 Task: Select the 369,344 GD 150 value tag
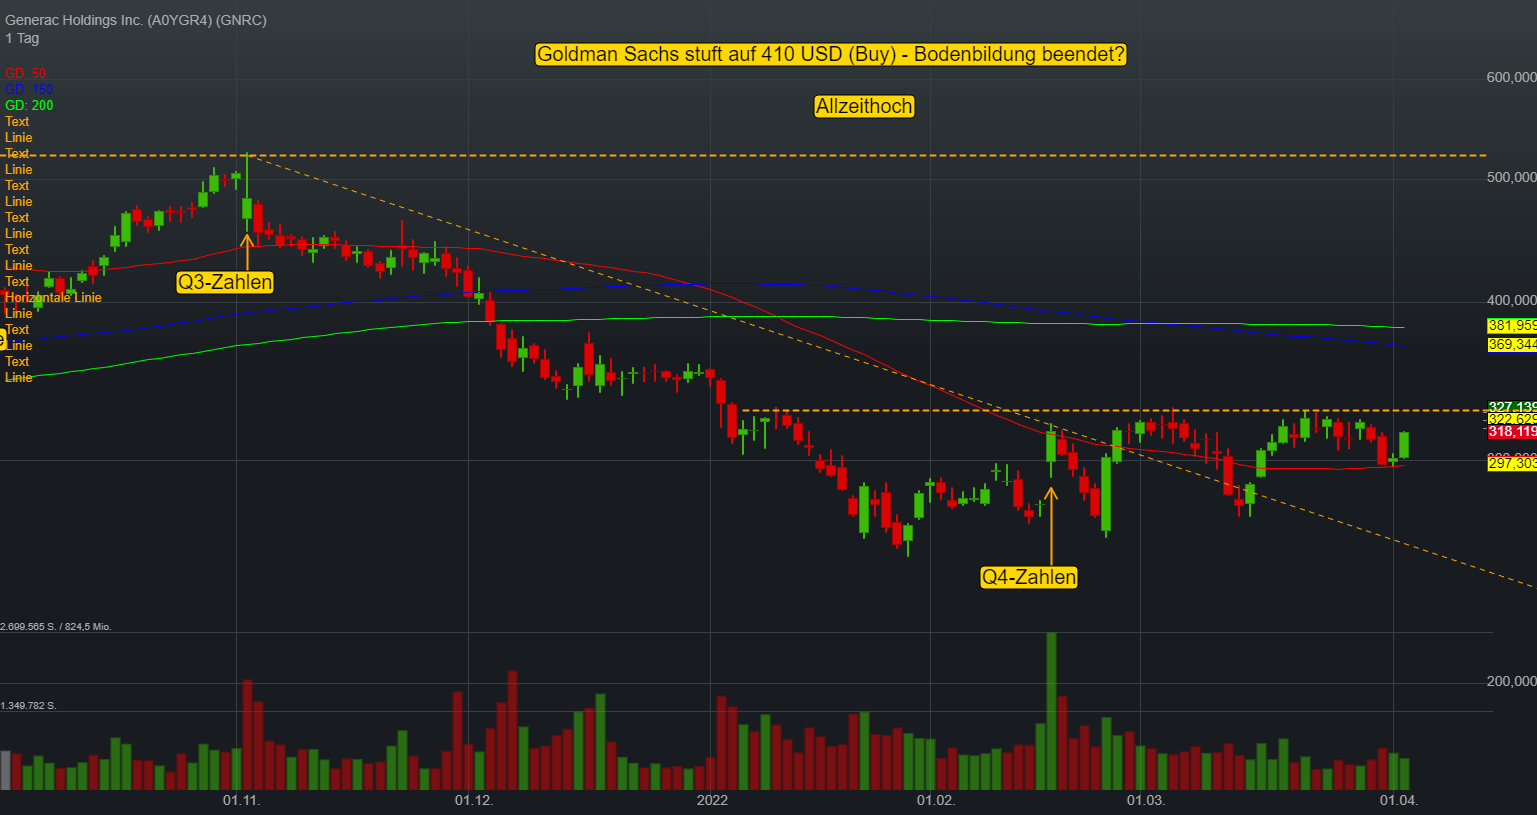tap(1512, 344)
